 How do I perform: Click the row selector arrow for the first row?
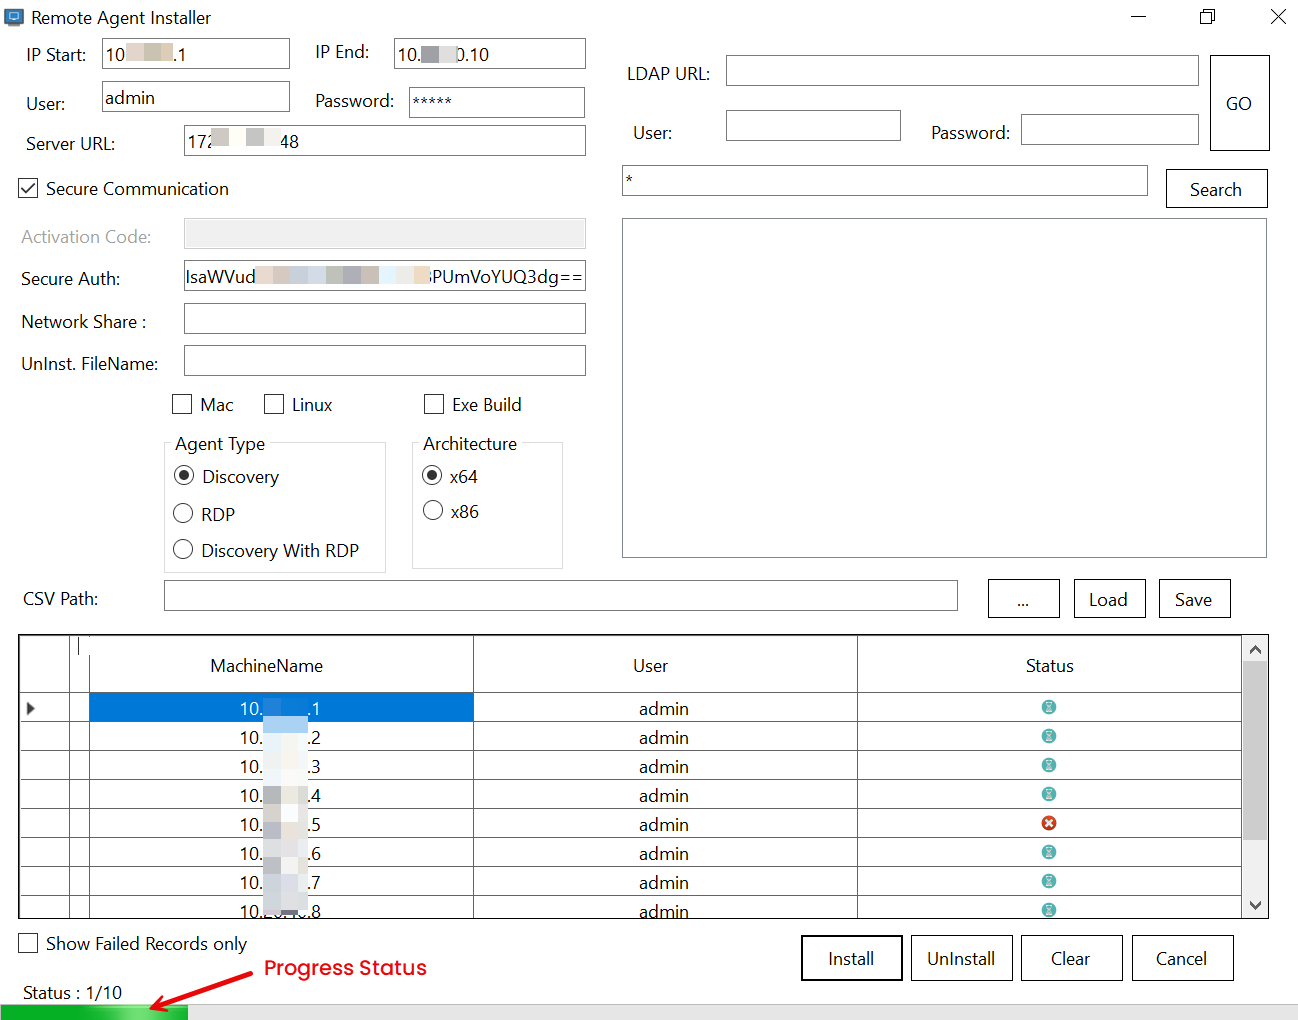[x=31, y=708]
